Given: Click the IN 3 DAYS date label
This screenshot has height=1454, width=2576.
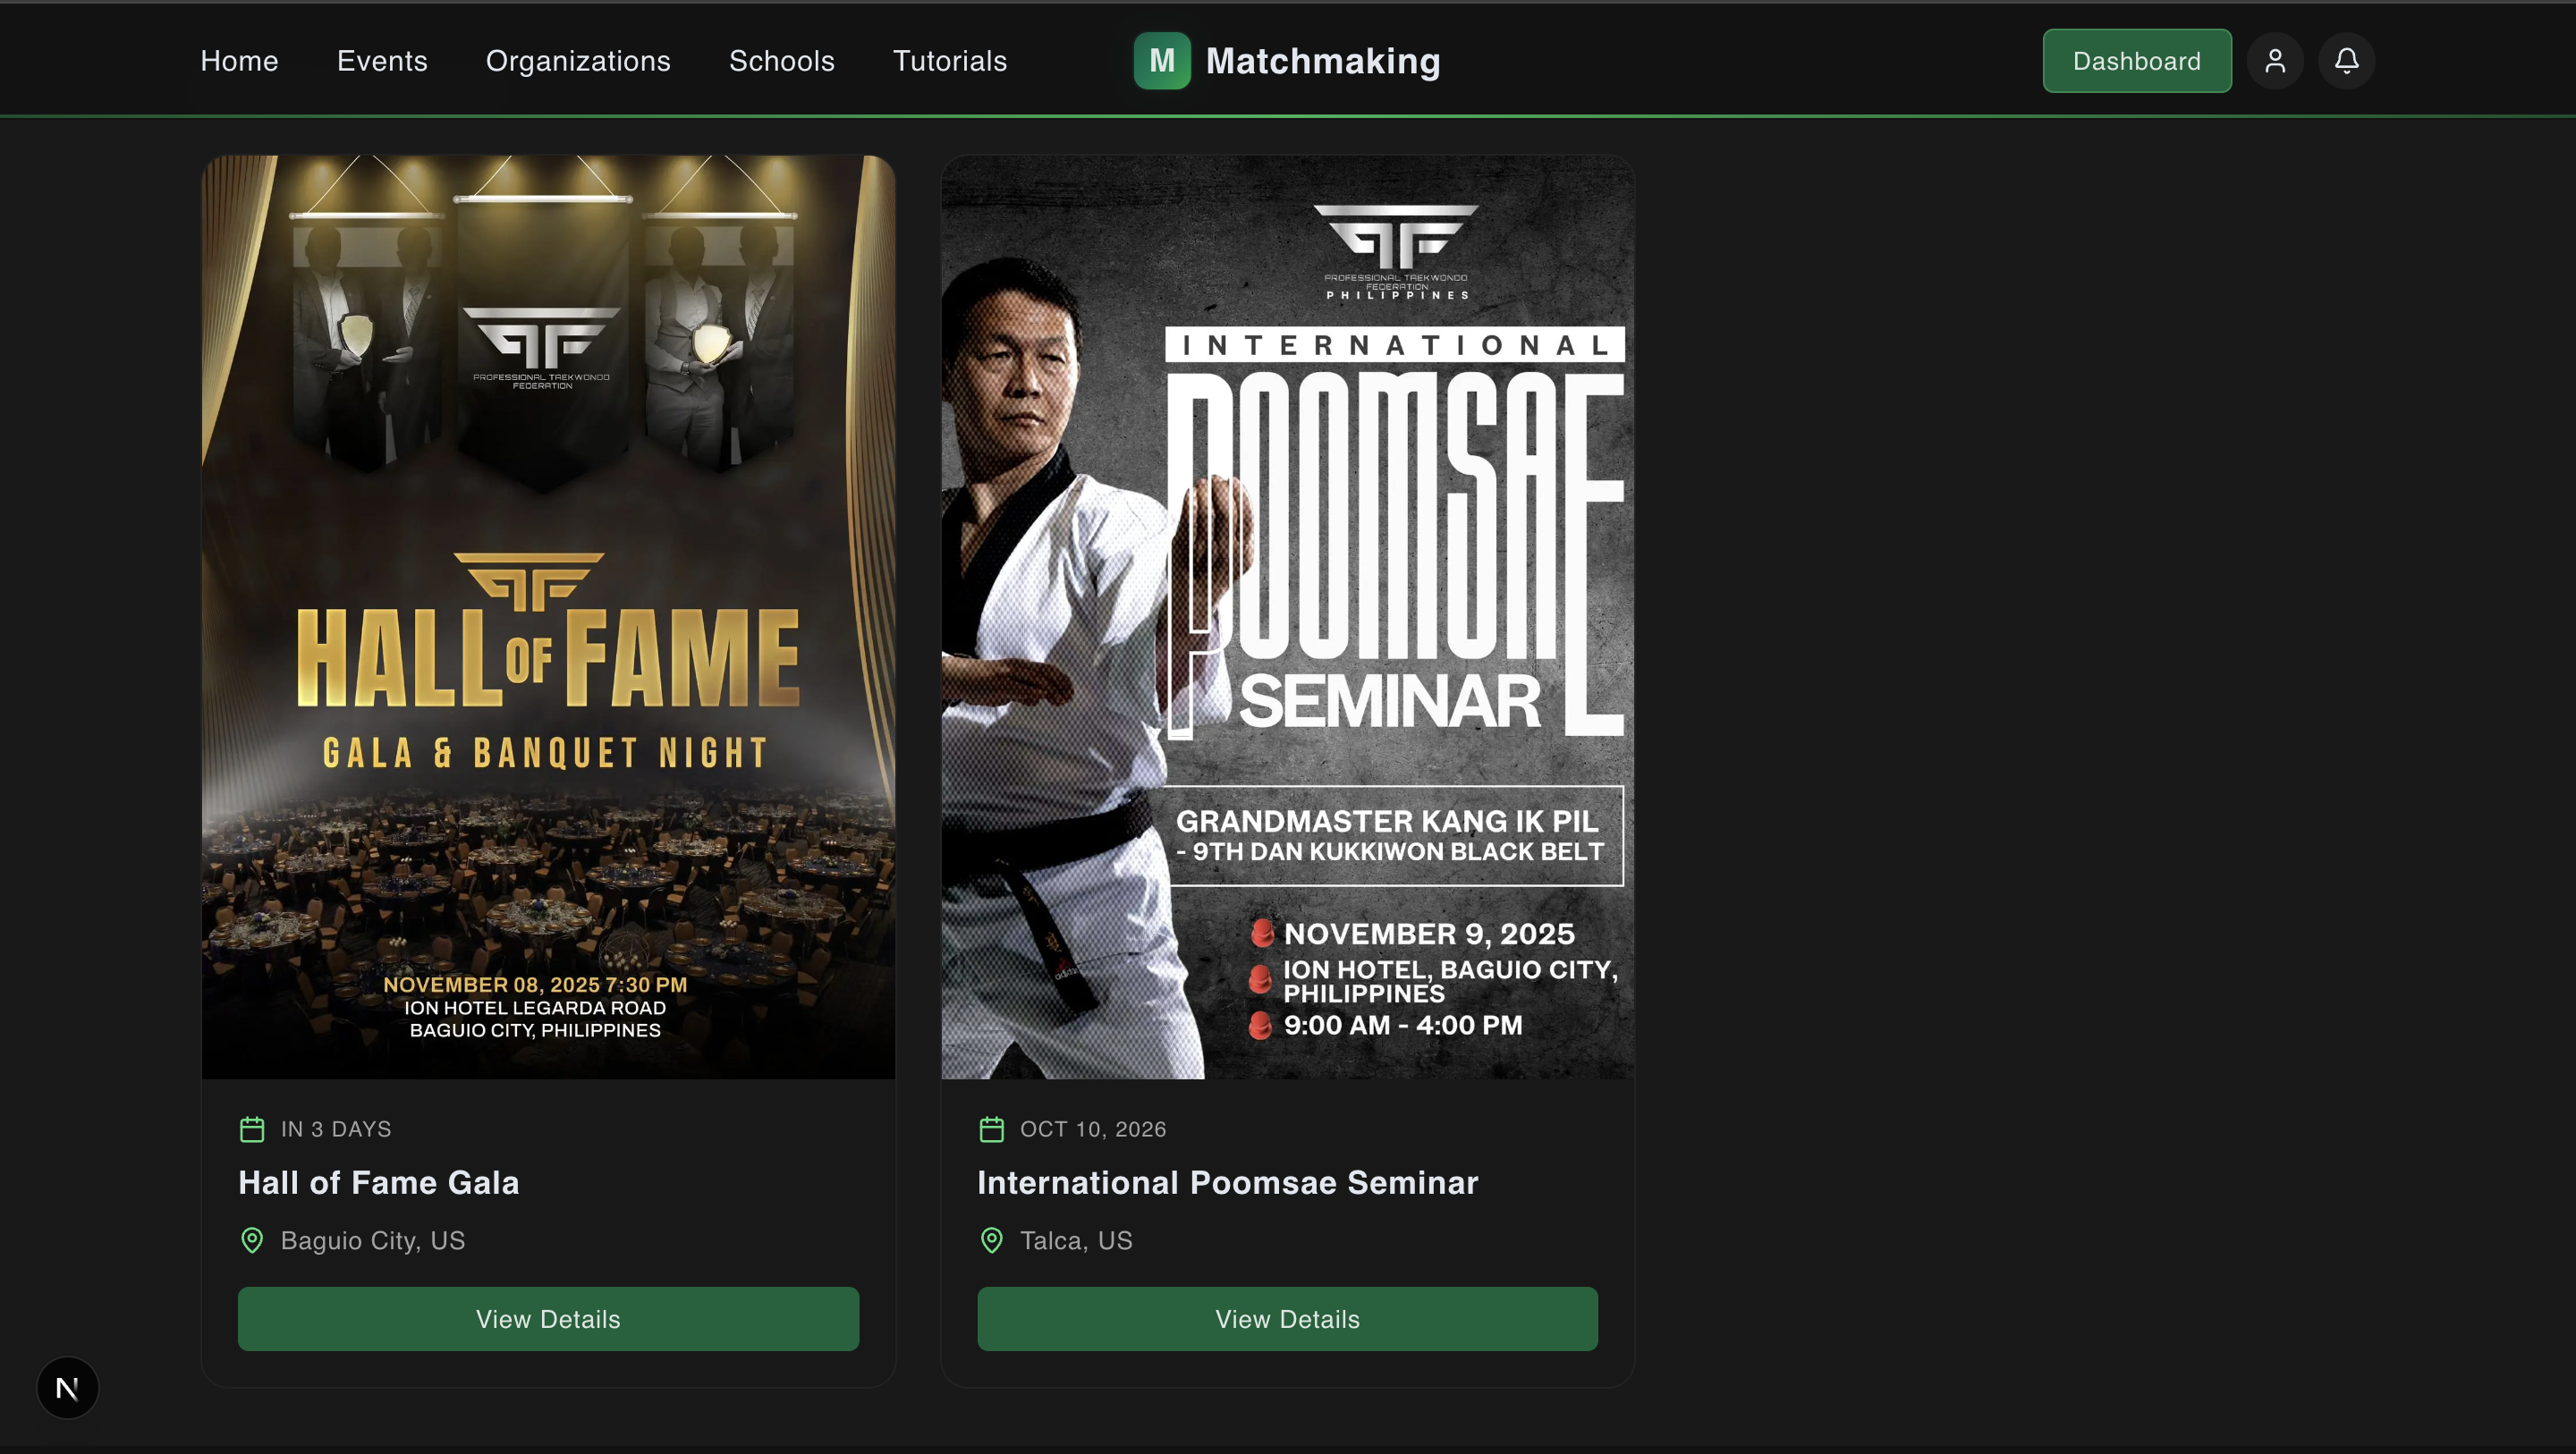Looking at the screenshot, I should 336,1129.
